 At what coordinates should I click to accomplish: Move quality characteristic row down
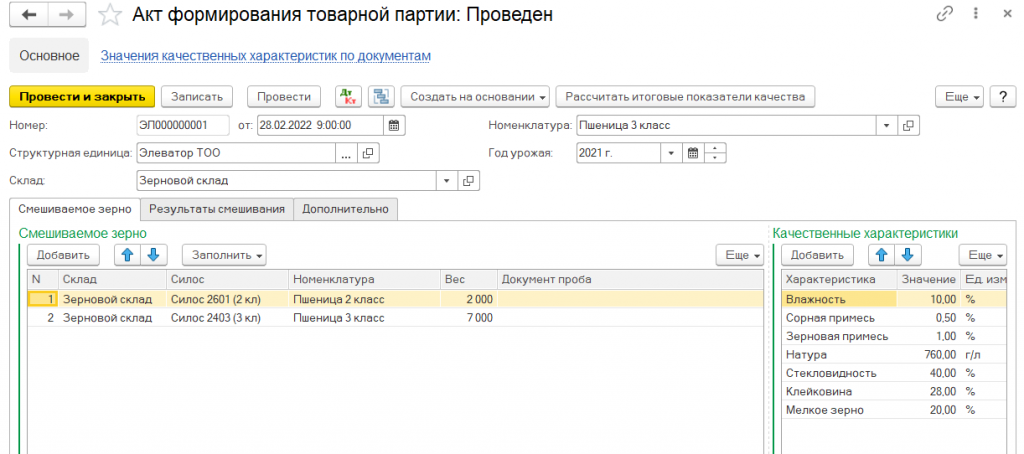pyautogui.click(x=908, y=255)
